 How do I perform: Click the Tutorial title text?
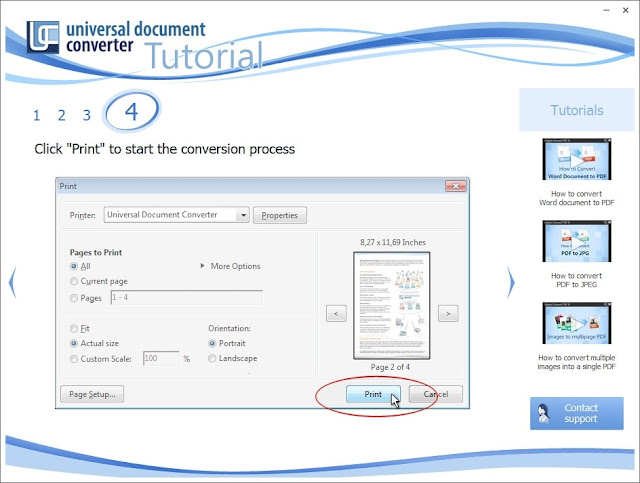click(x=204, y=55)
